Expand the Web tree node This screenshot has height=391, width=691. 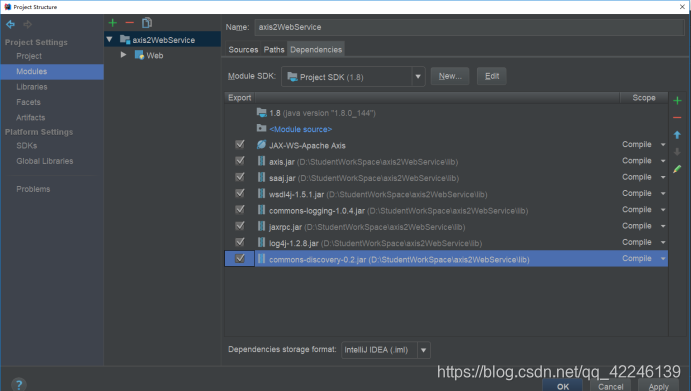(123, 55)
